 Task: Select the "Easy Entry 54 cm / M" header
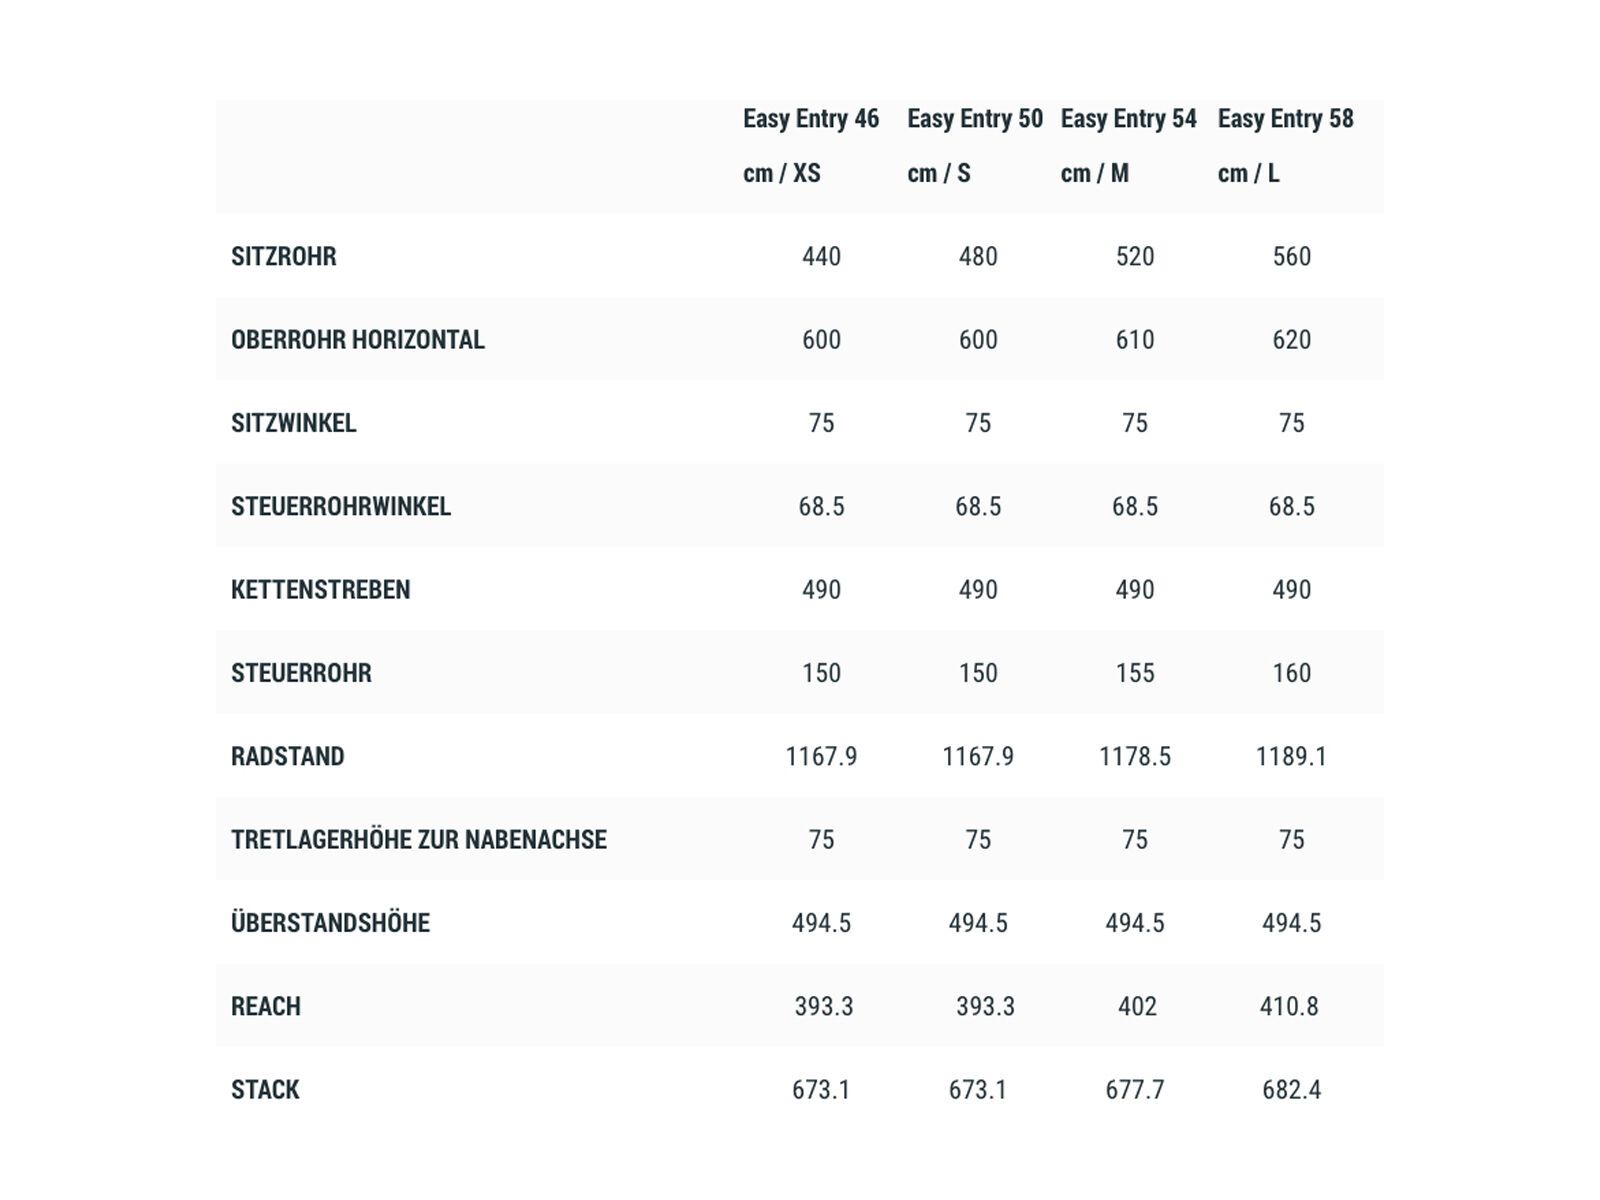pyautogui.click(x=1128, y=146)
